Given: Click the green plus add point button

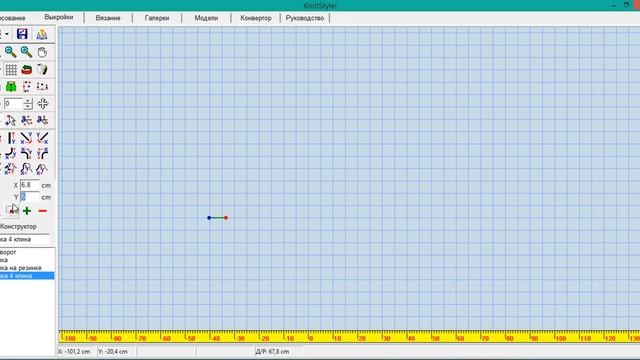Looking at the screenshot, I should click(x=27, y=211).
